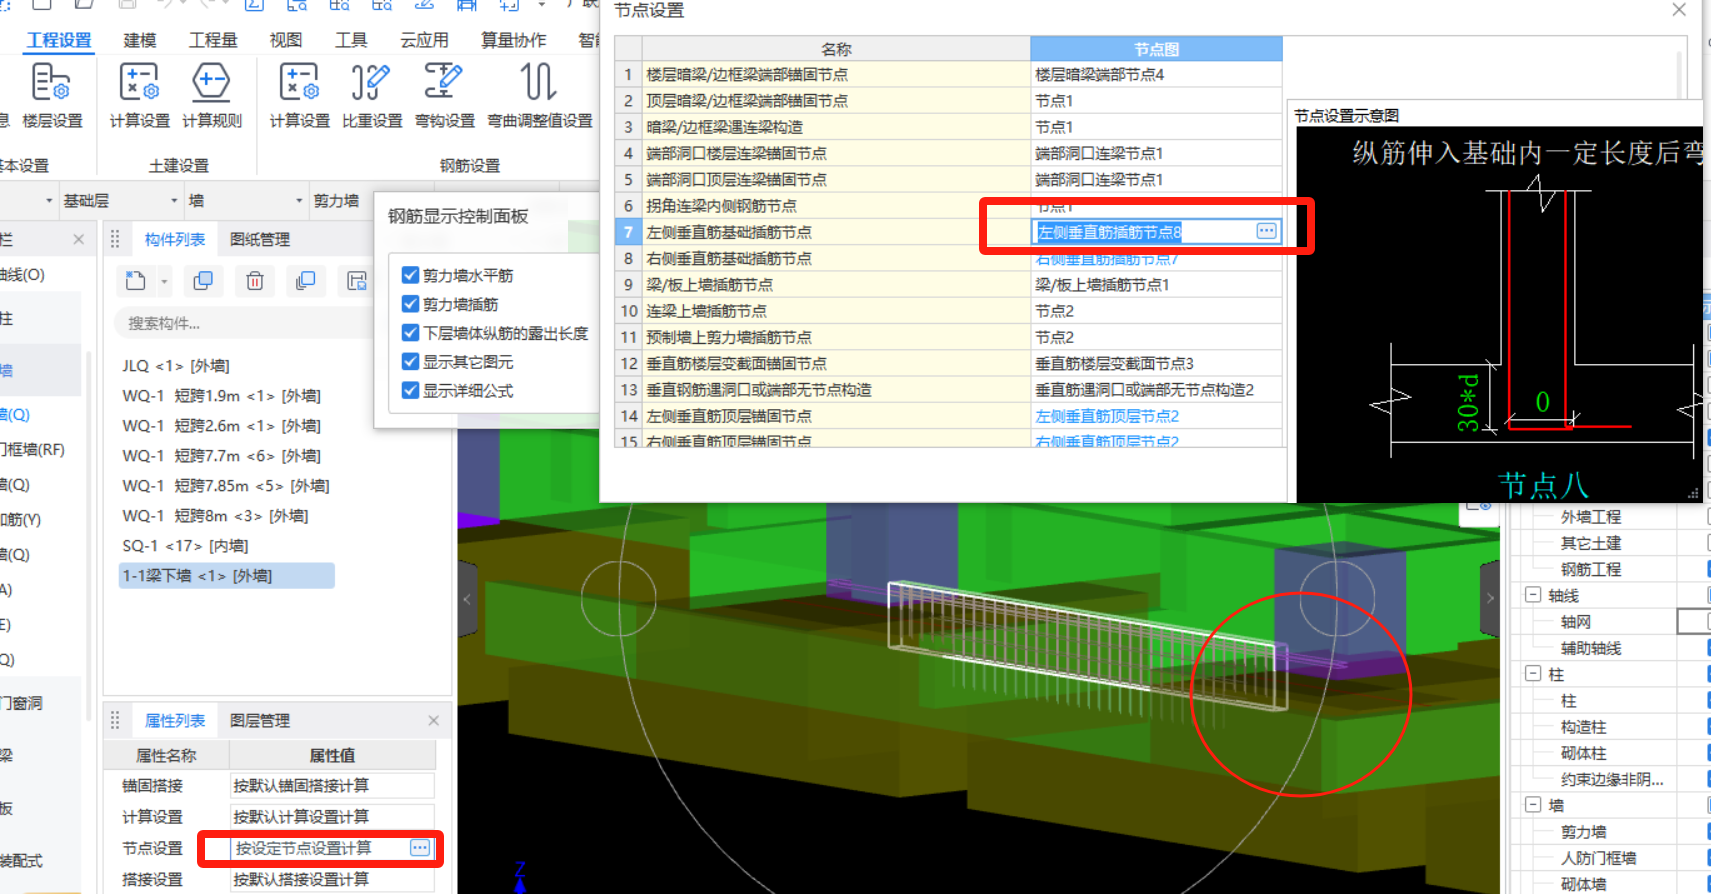Select component WQ-1 短跨1.9m <1>
1711x894 pixels.
(221, 396)
